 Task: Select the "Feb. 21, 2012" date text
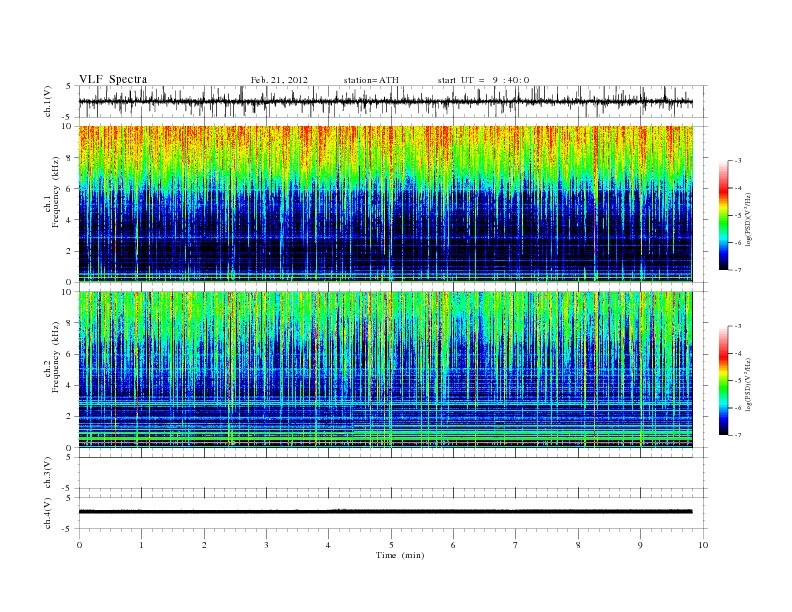pos(279,80)
